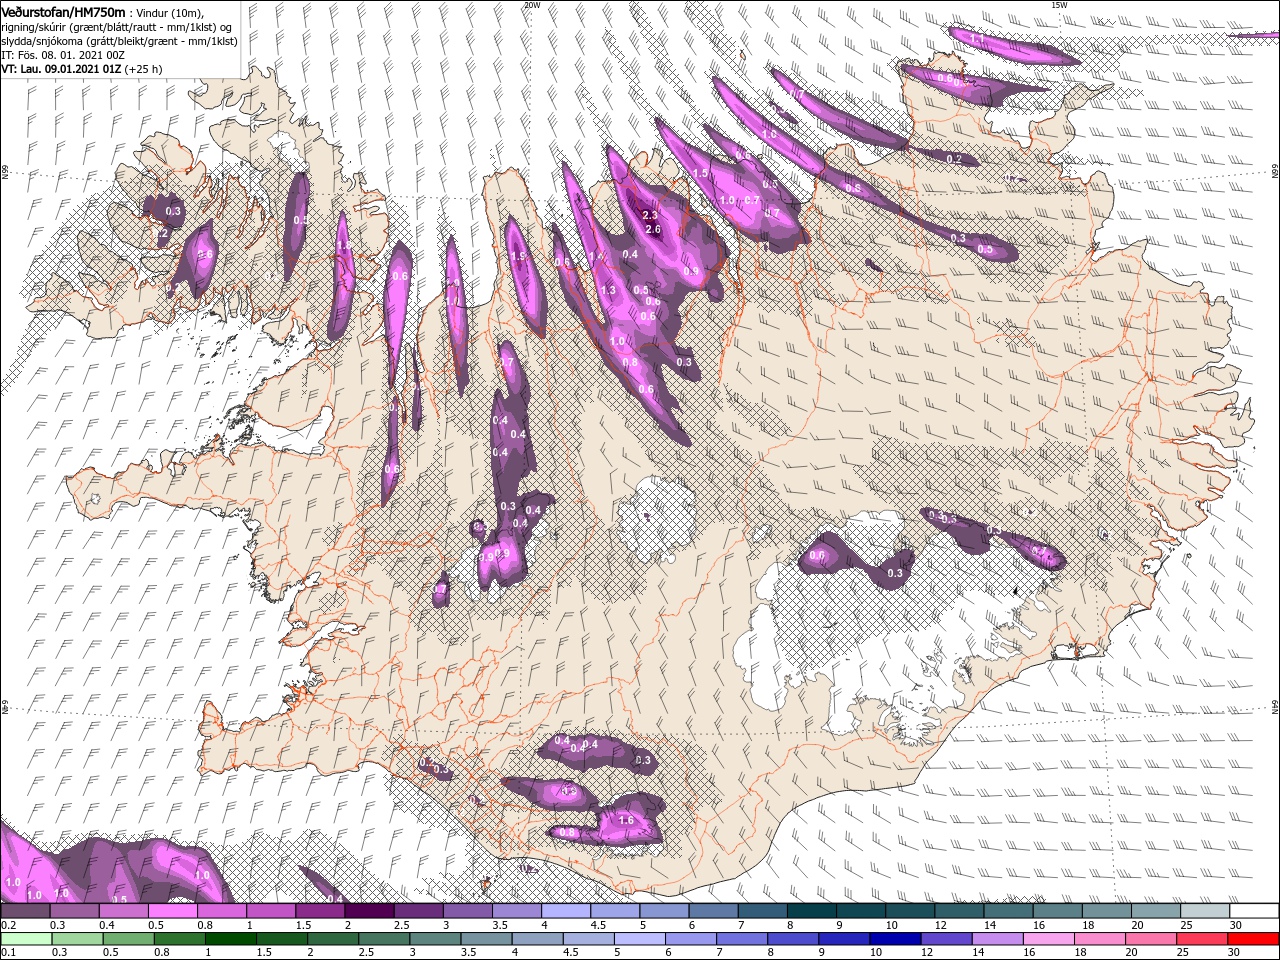Click the 2.3 snowfall value on the map
Screen dimensions: 1280x960
coord(650,215)
